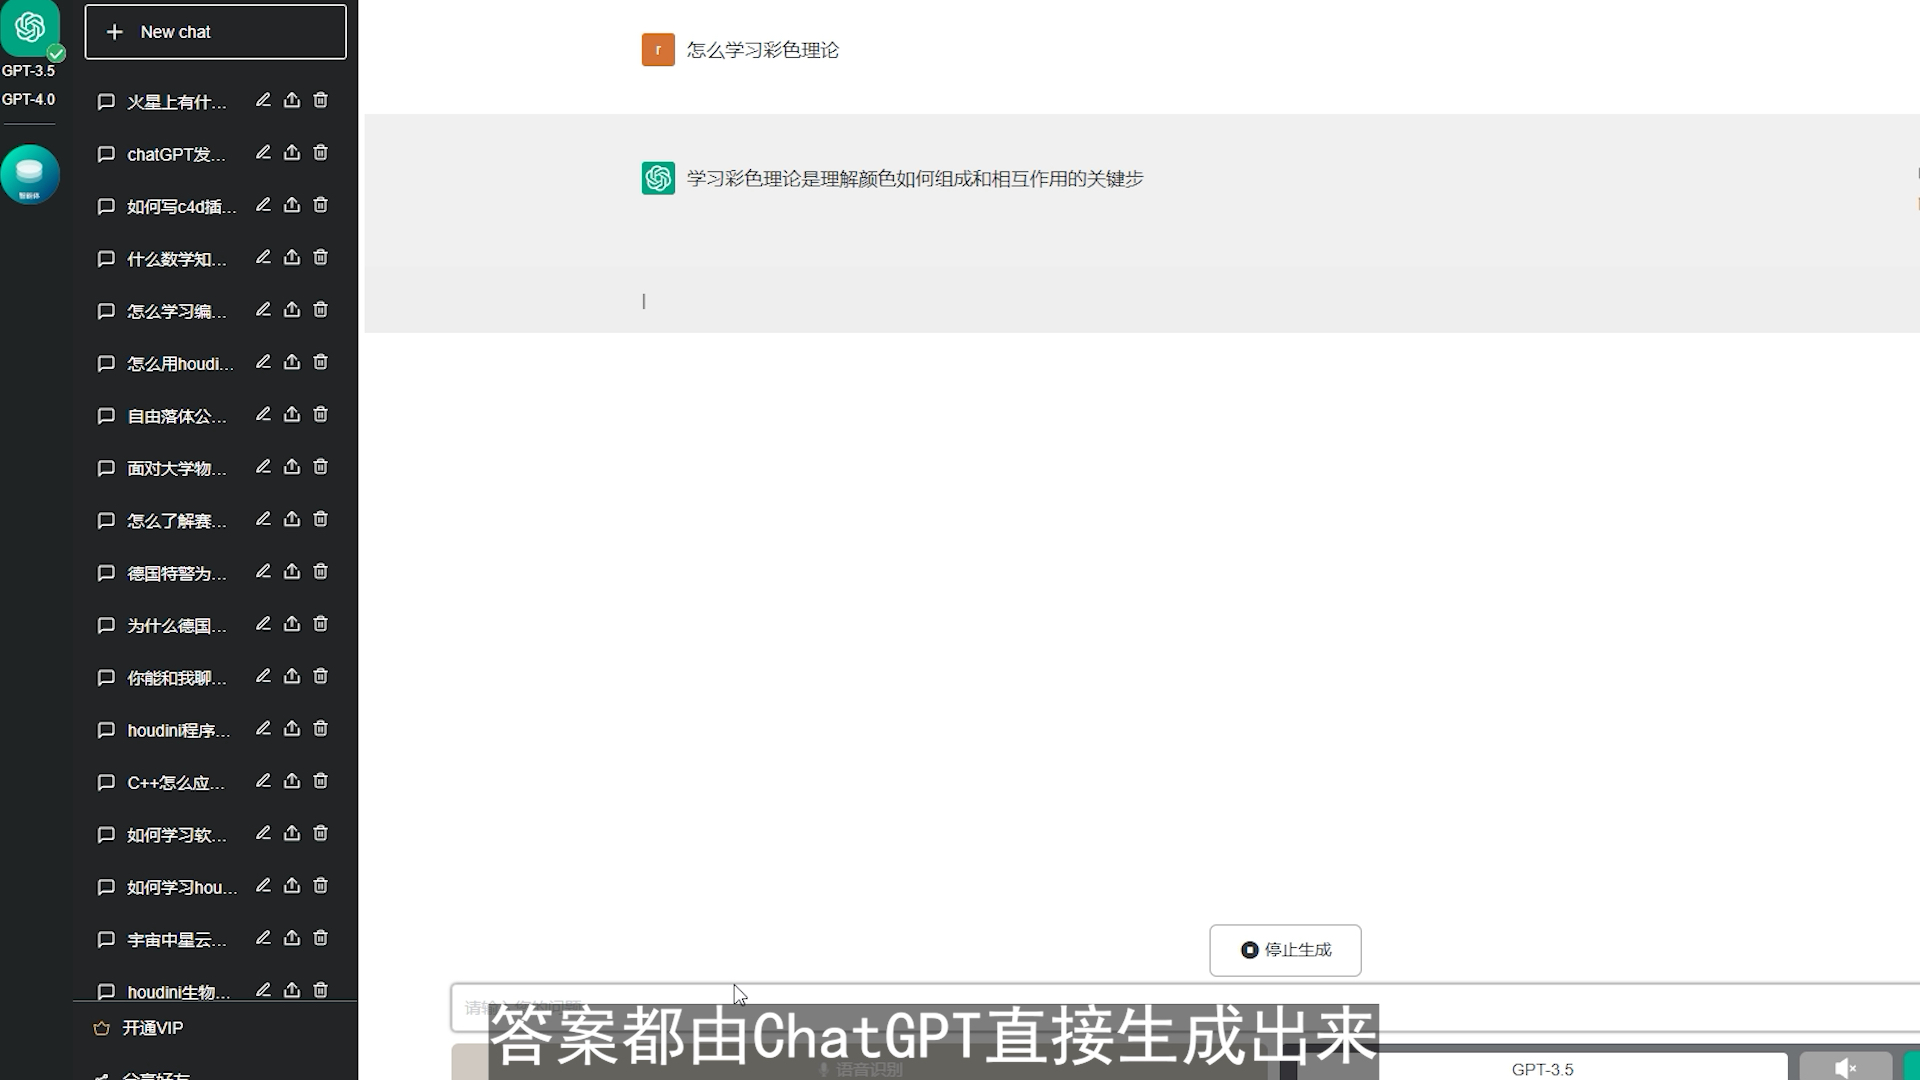Viewport: 1920px width, 1080px height.
Task: Click 开通VIP upgrade button
Action: coord(153,1027)
